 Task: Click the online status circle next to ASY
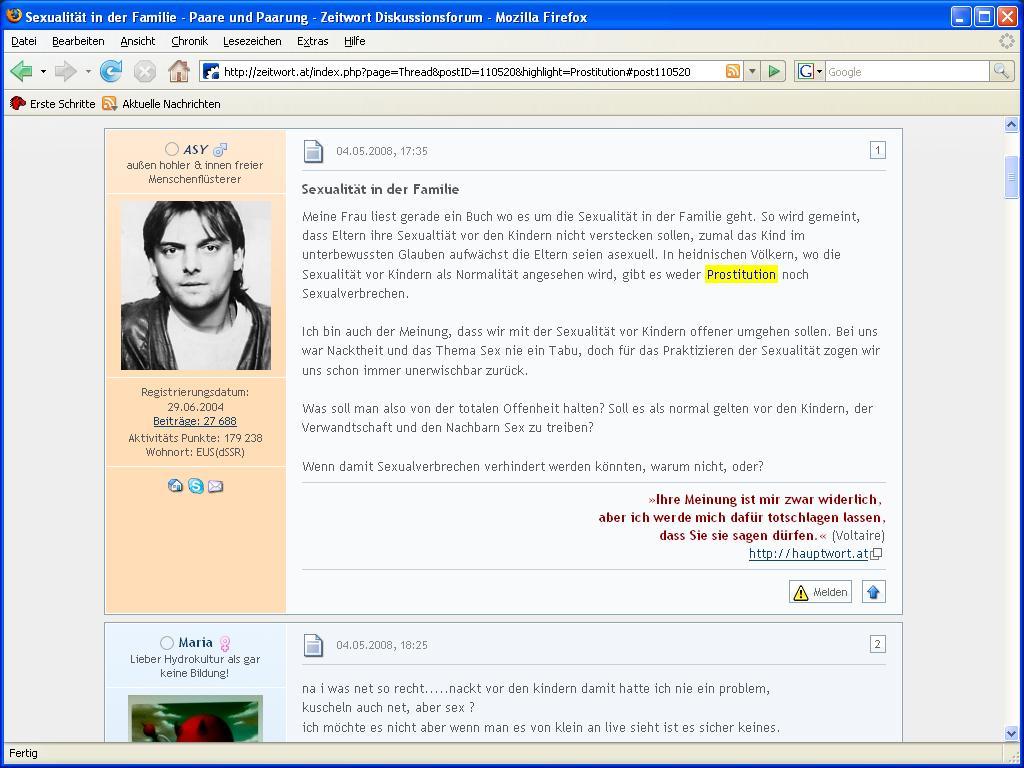172,150
